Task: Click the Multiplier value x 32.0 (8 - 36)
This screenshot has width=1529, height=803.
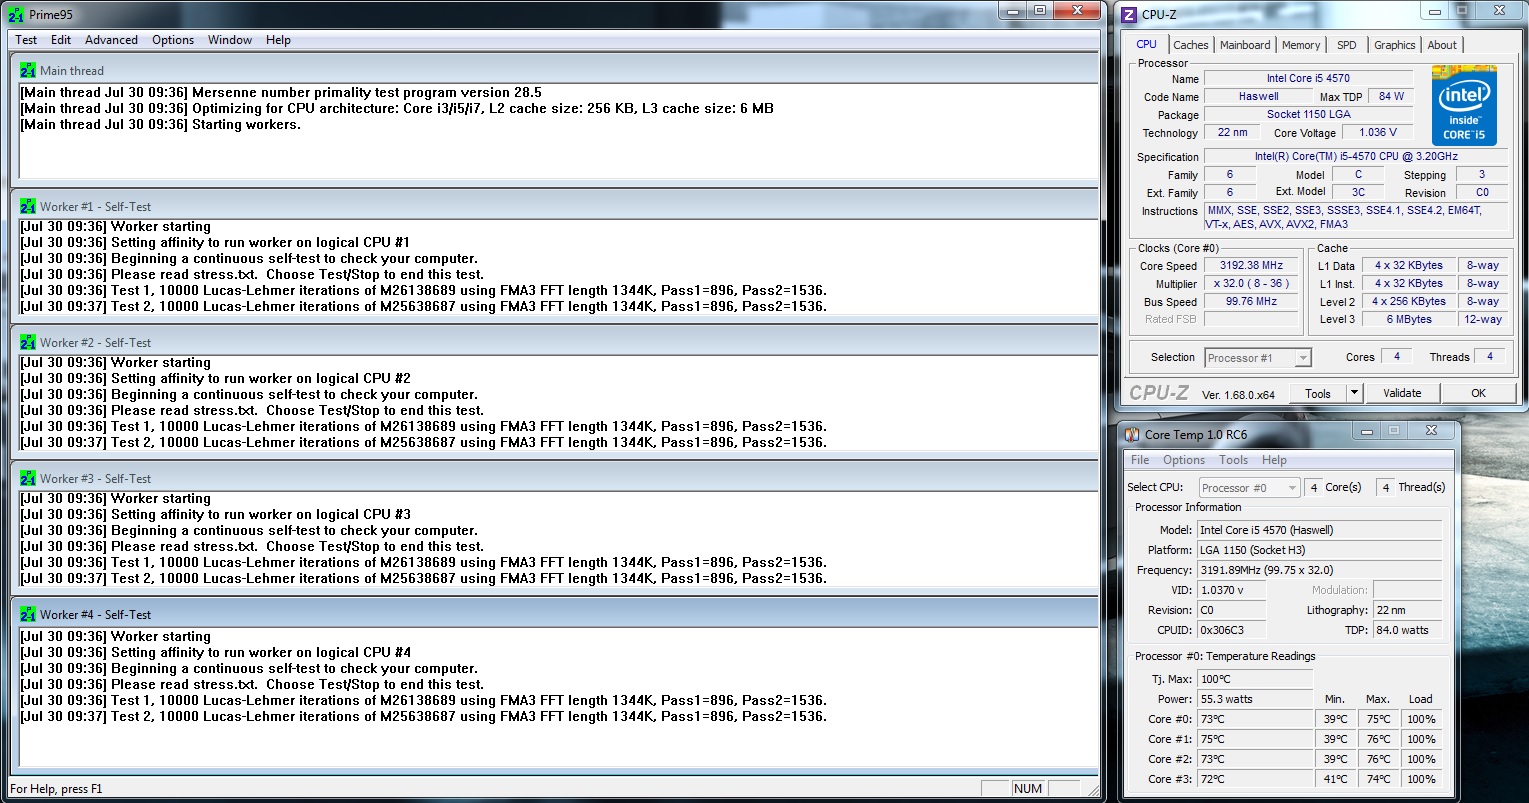Action: pyautogui.click(x=1252, y=284)
